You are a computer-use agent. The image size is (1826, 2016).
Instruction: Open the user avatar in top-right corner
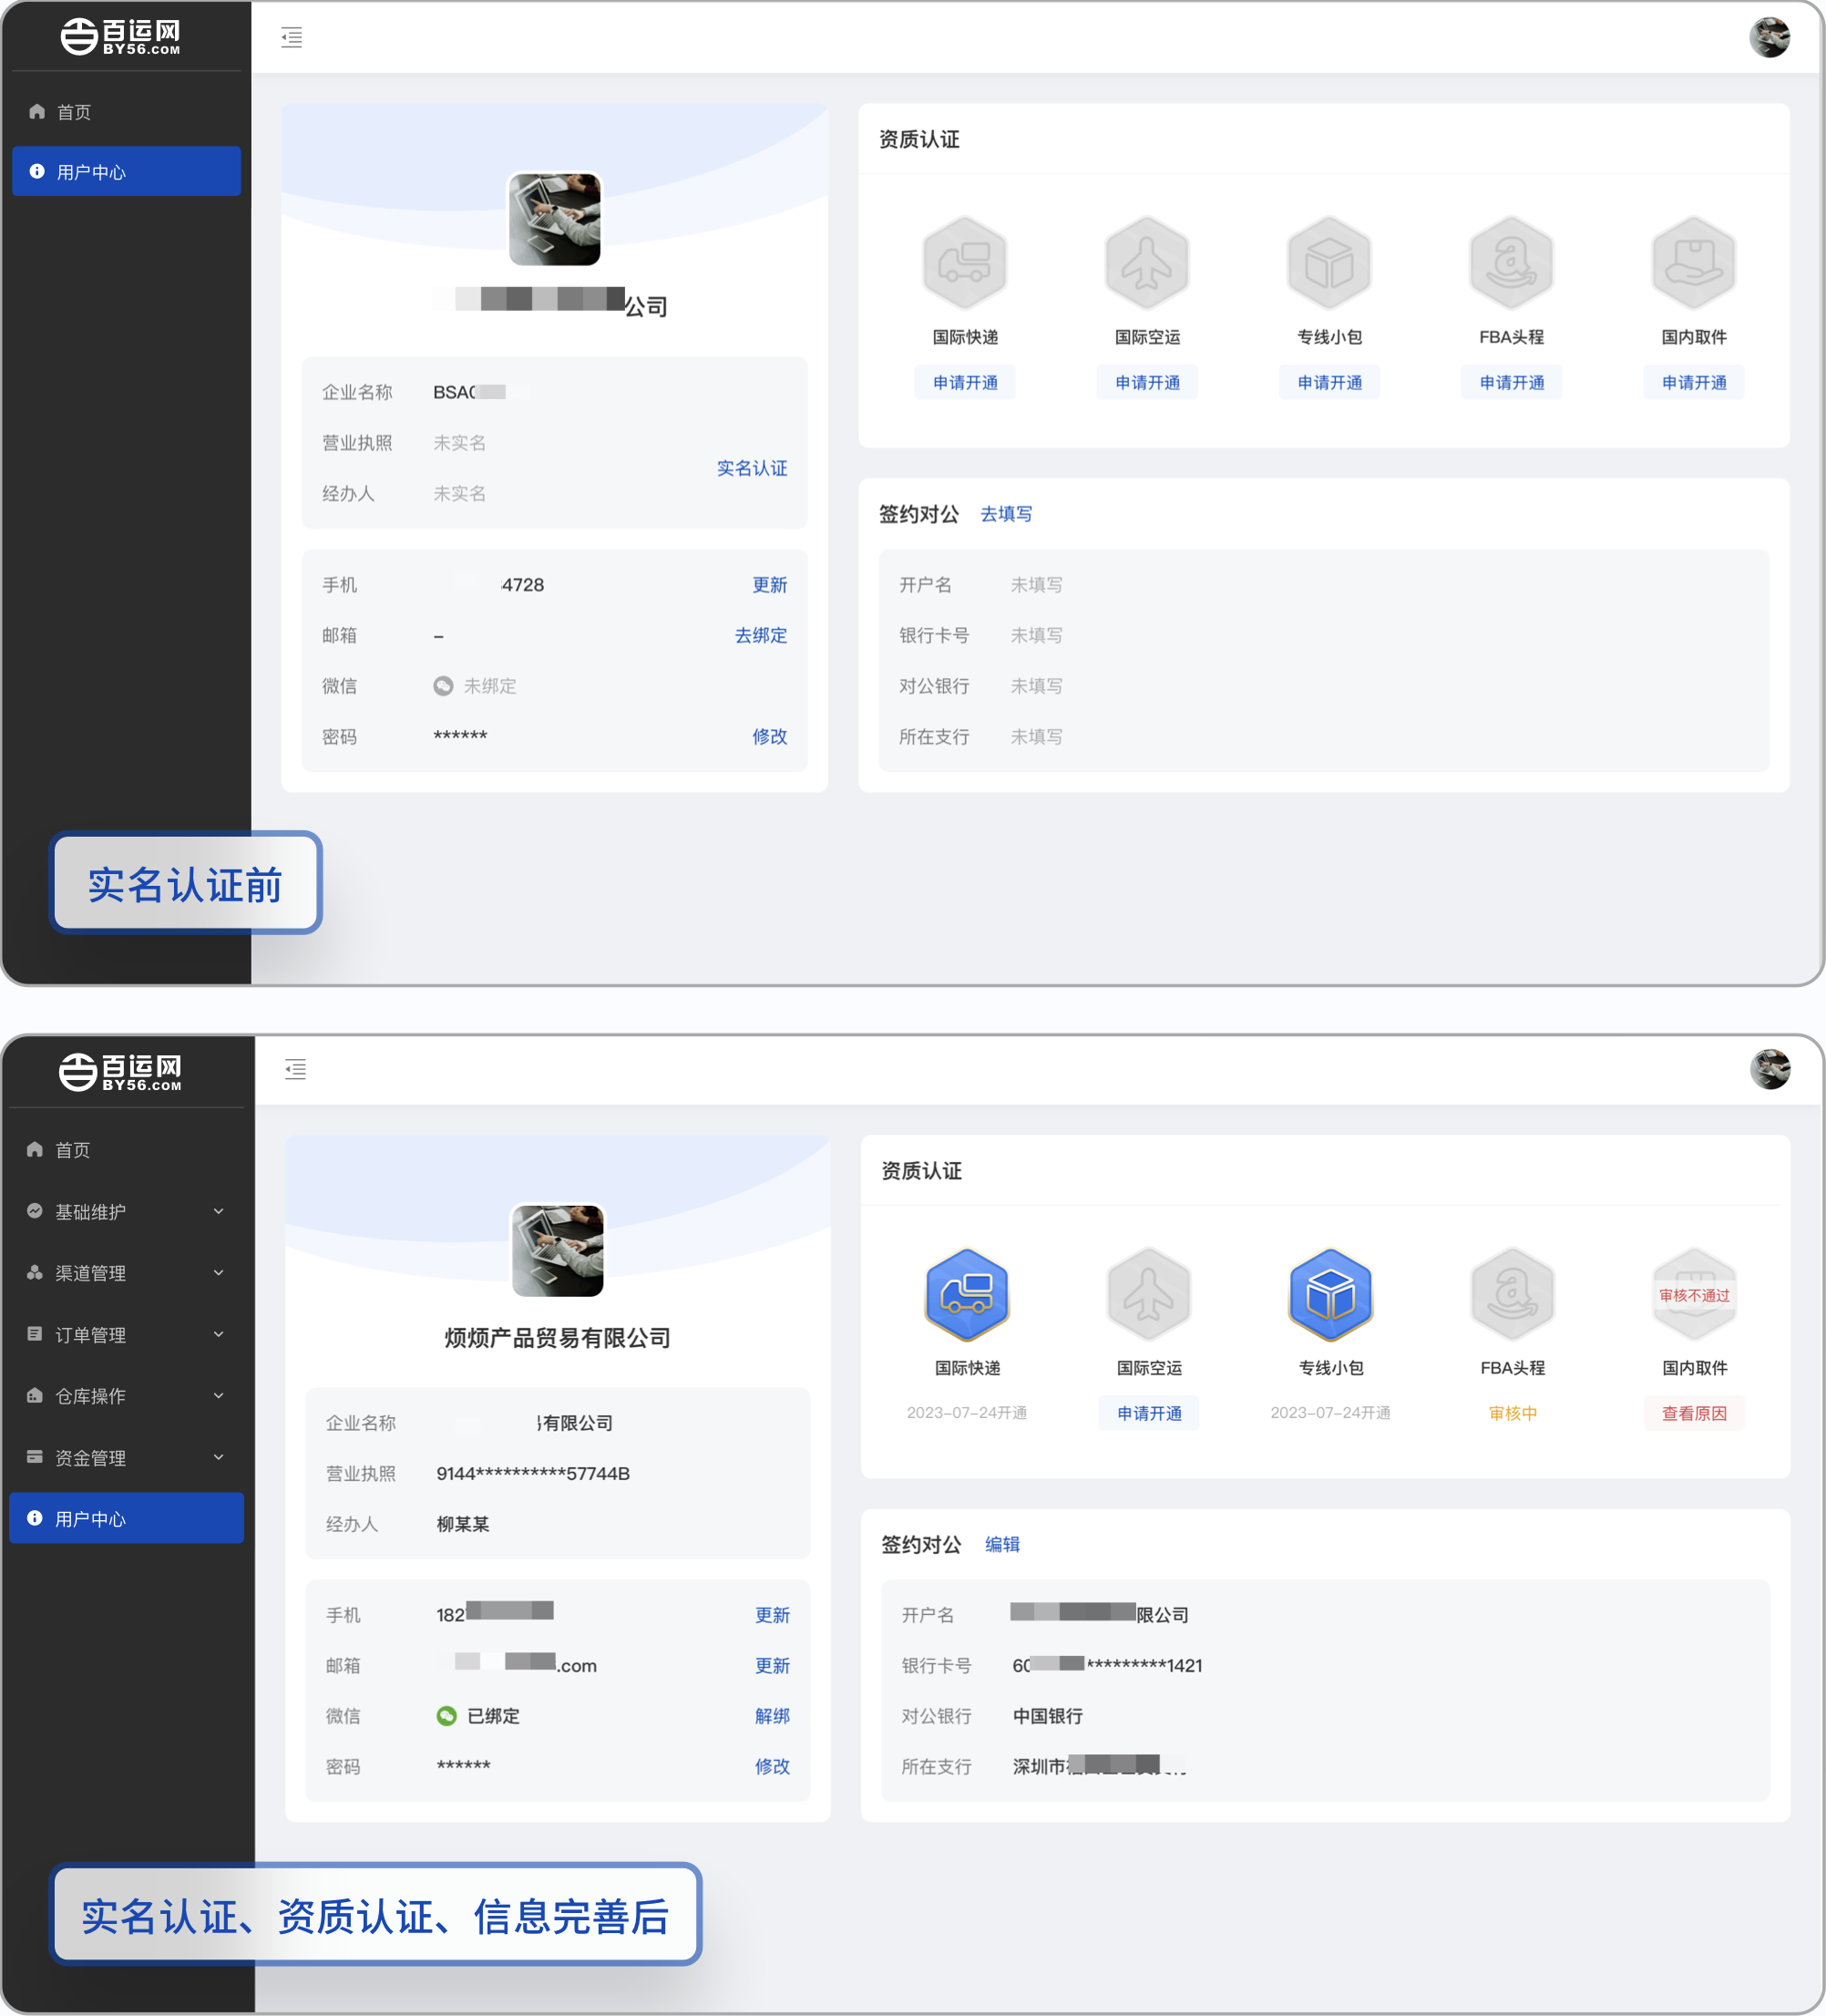(1770, 38)
